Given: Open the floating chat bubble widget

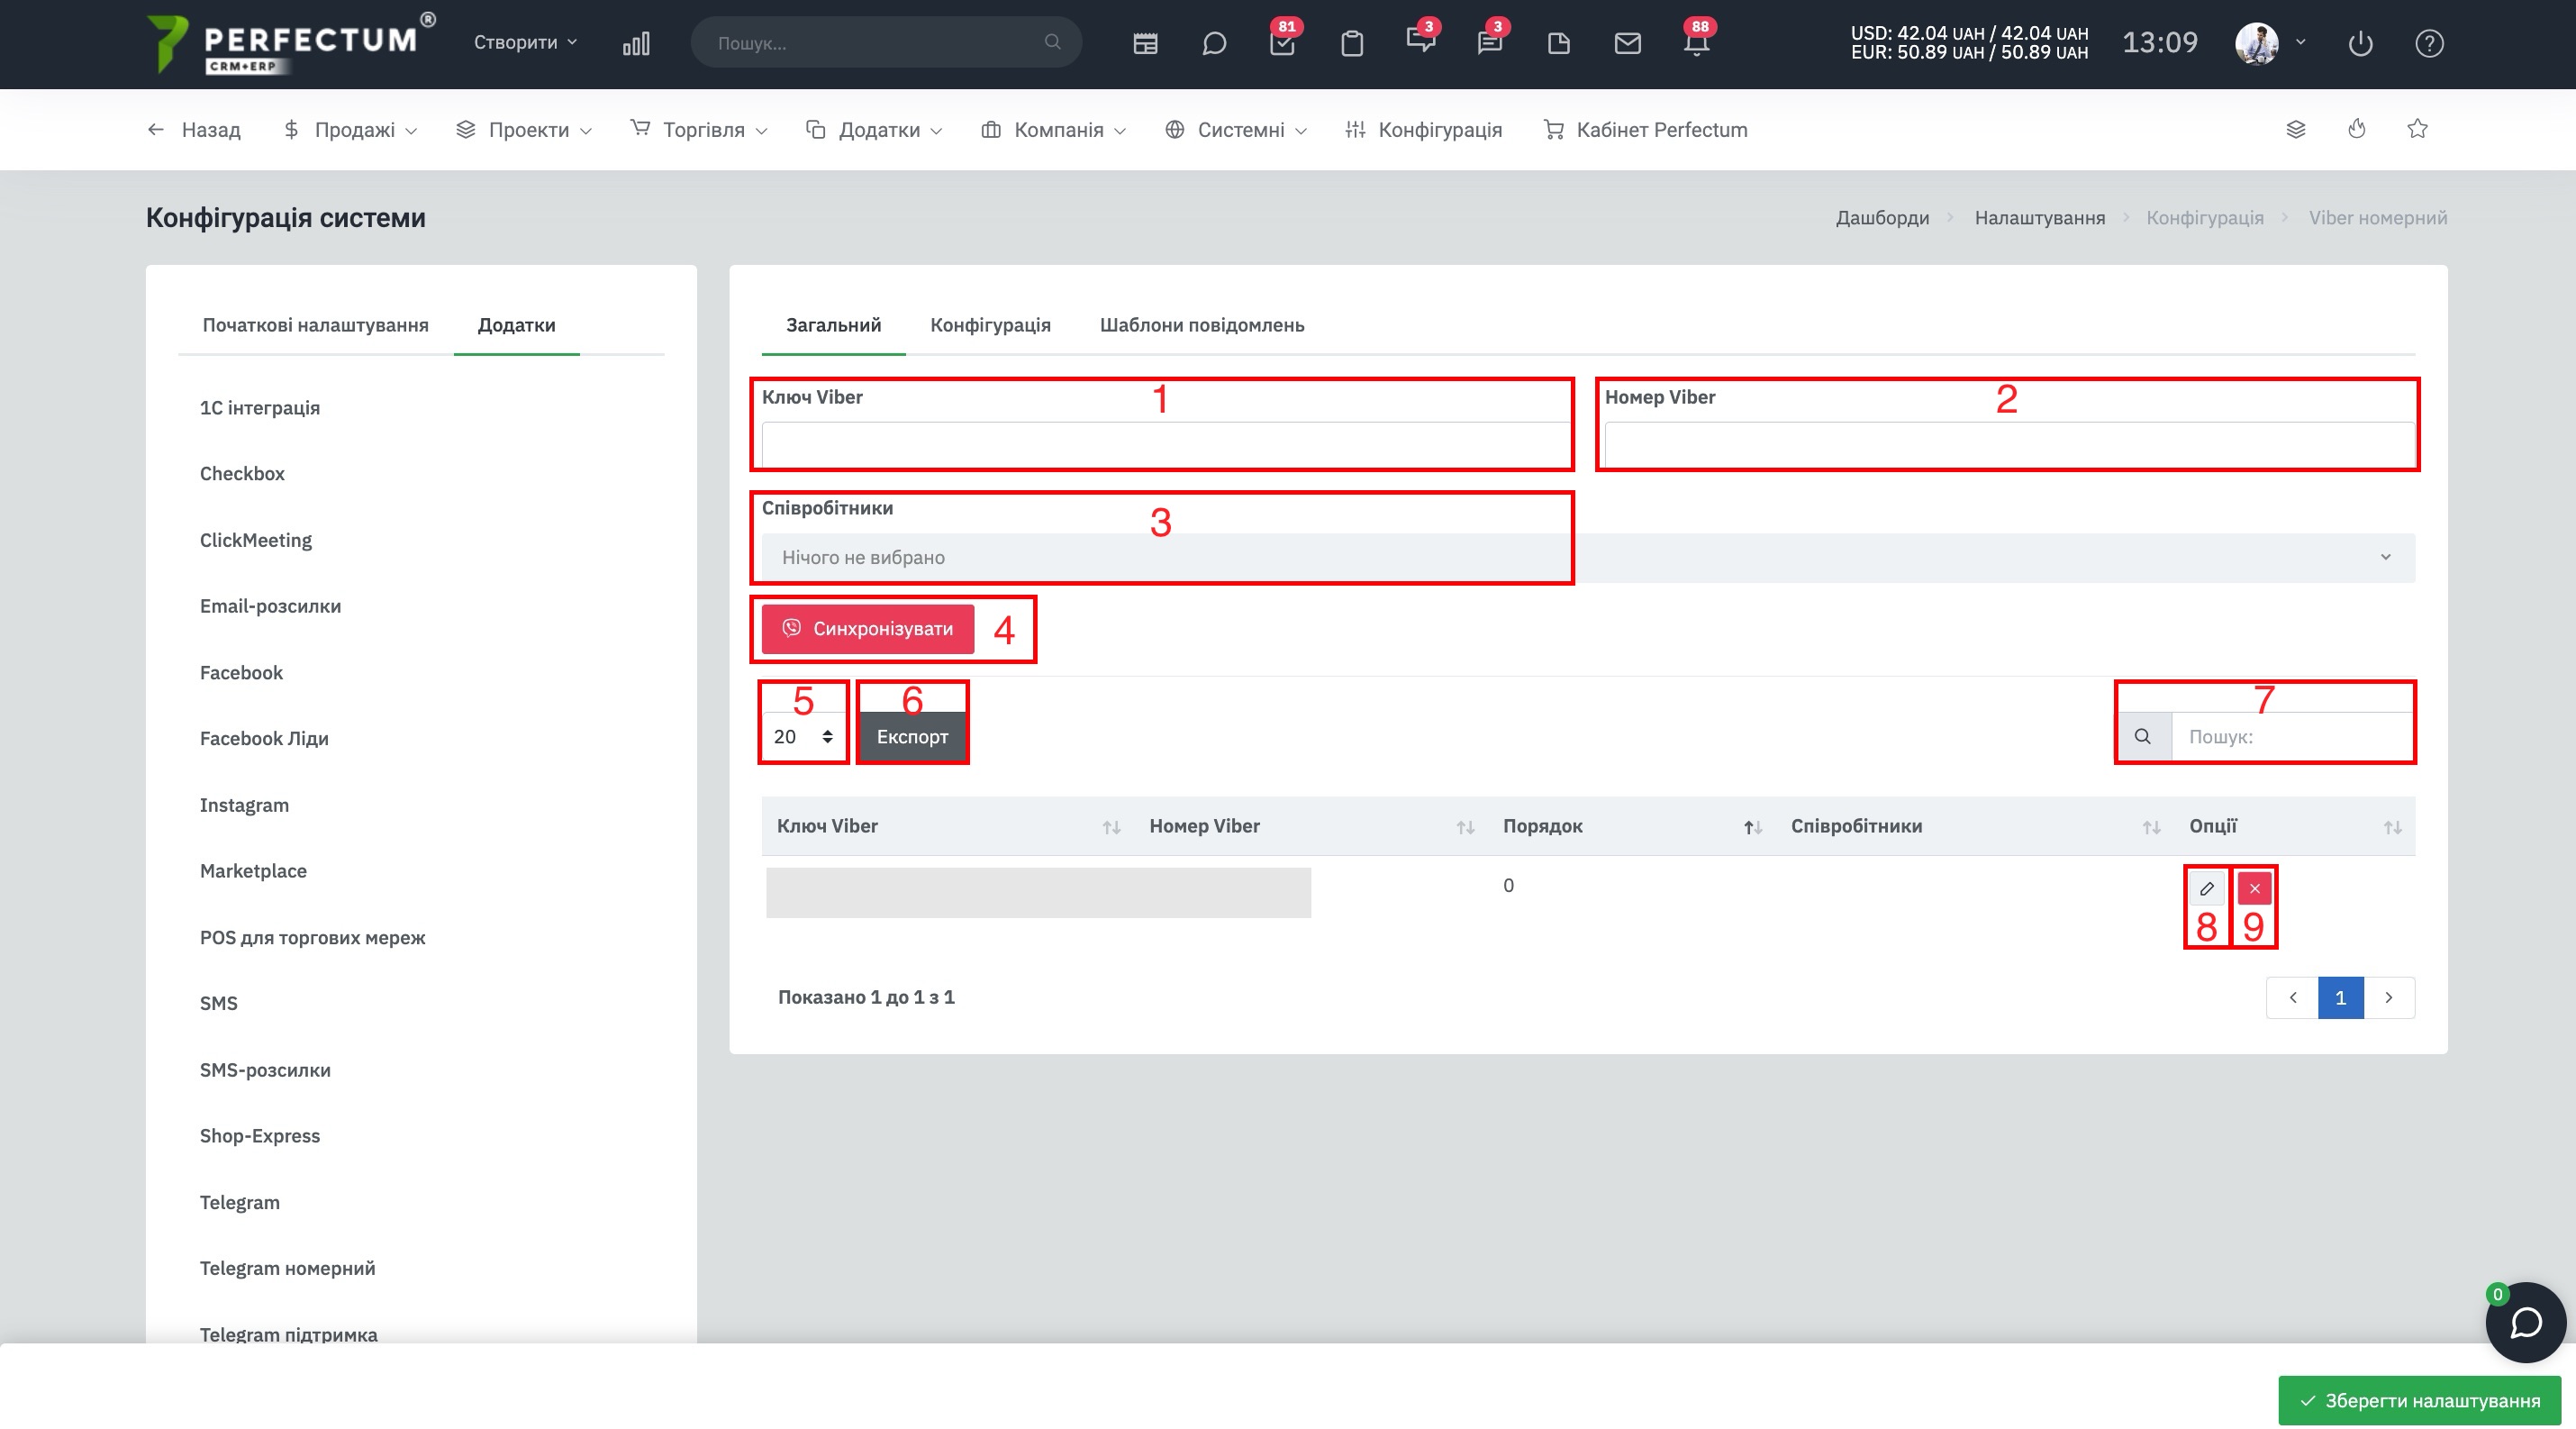Looking at the screenshot, I should (x=2525, y=1322).
